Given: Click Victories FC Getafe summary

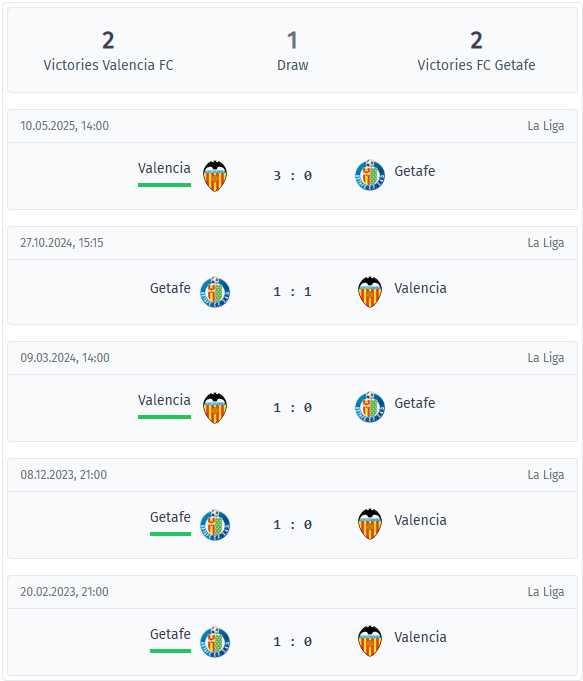Looking at the screenshot, I should click(476, 51).
